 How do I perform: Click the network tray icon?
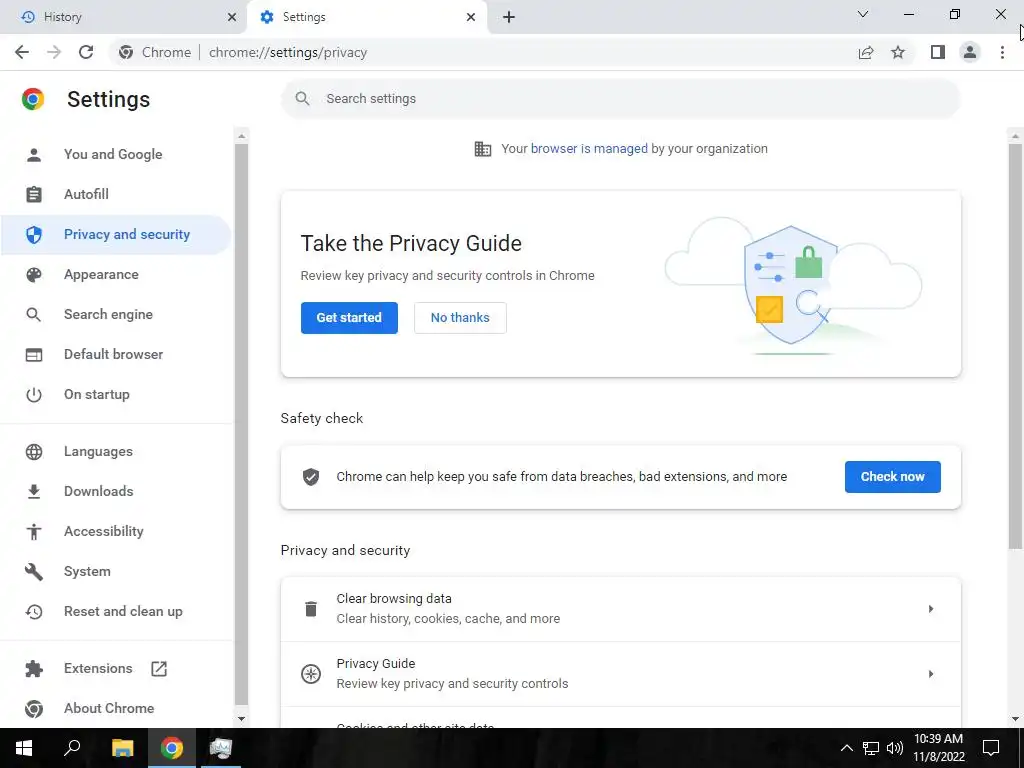click(871, 748)
